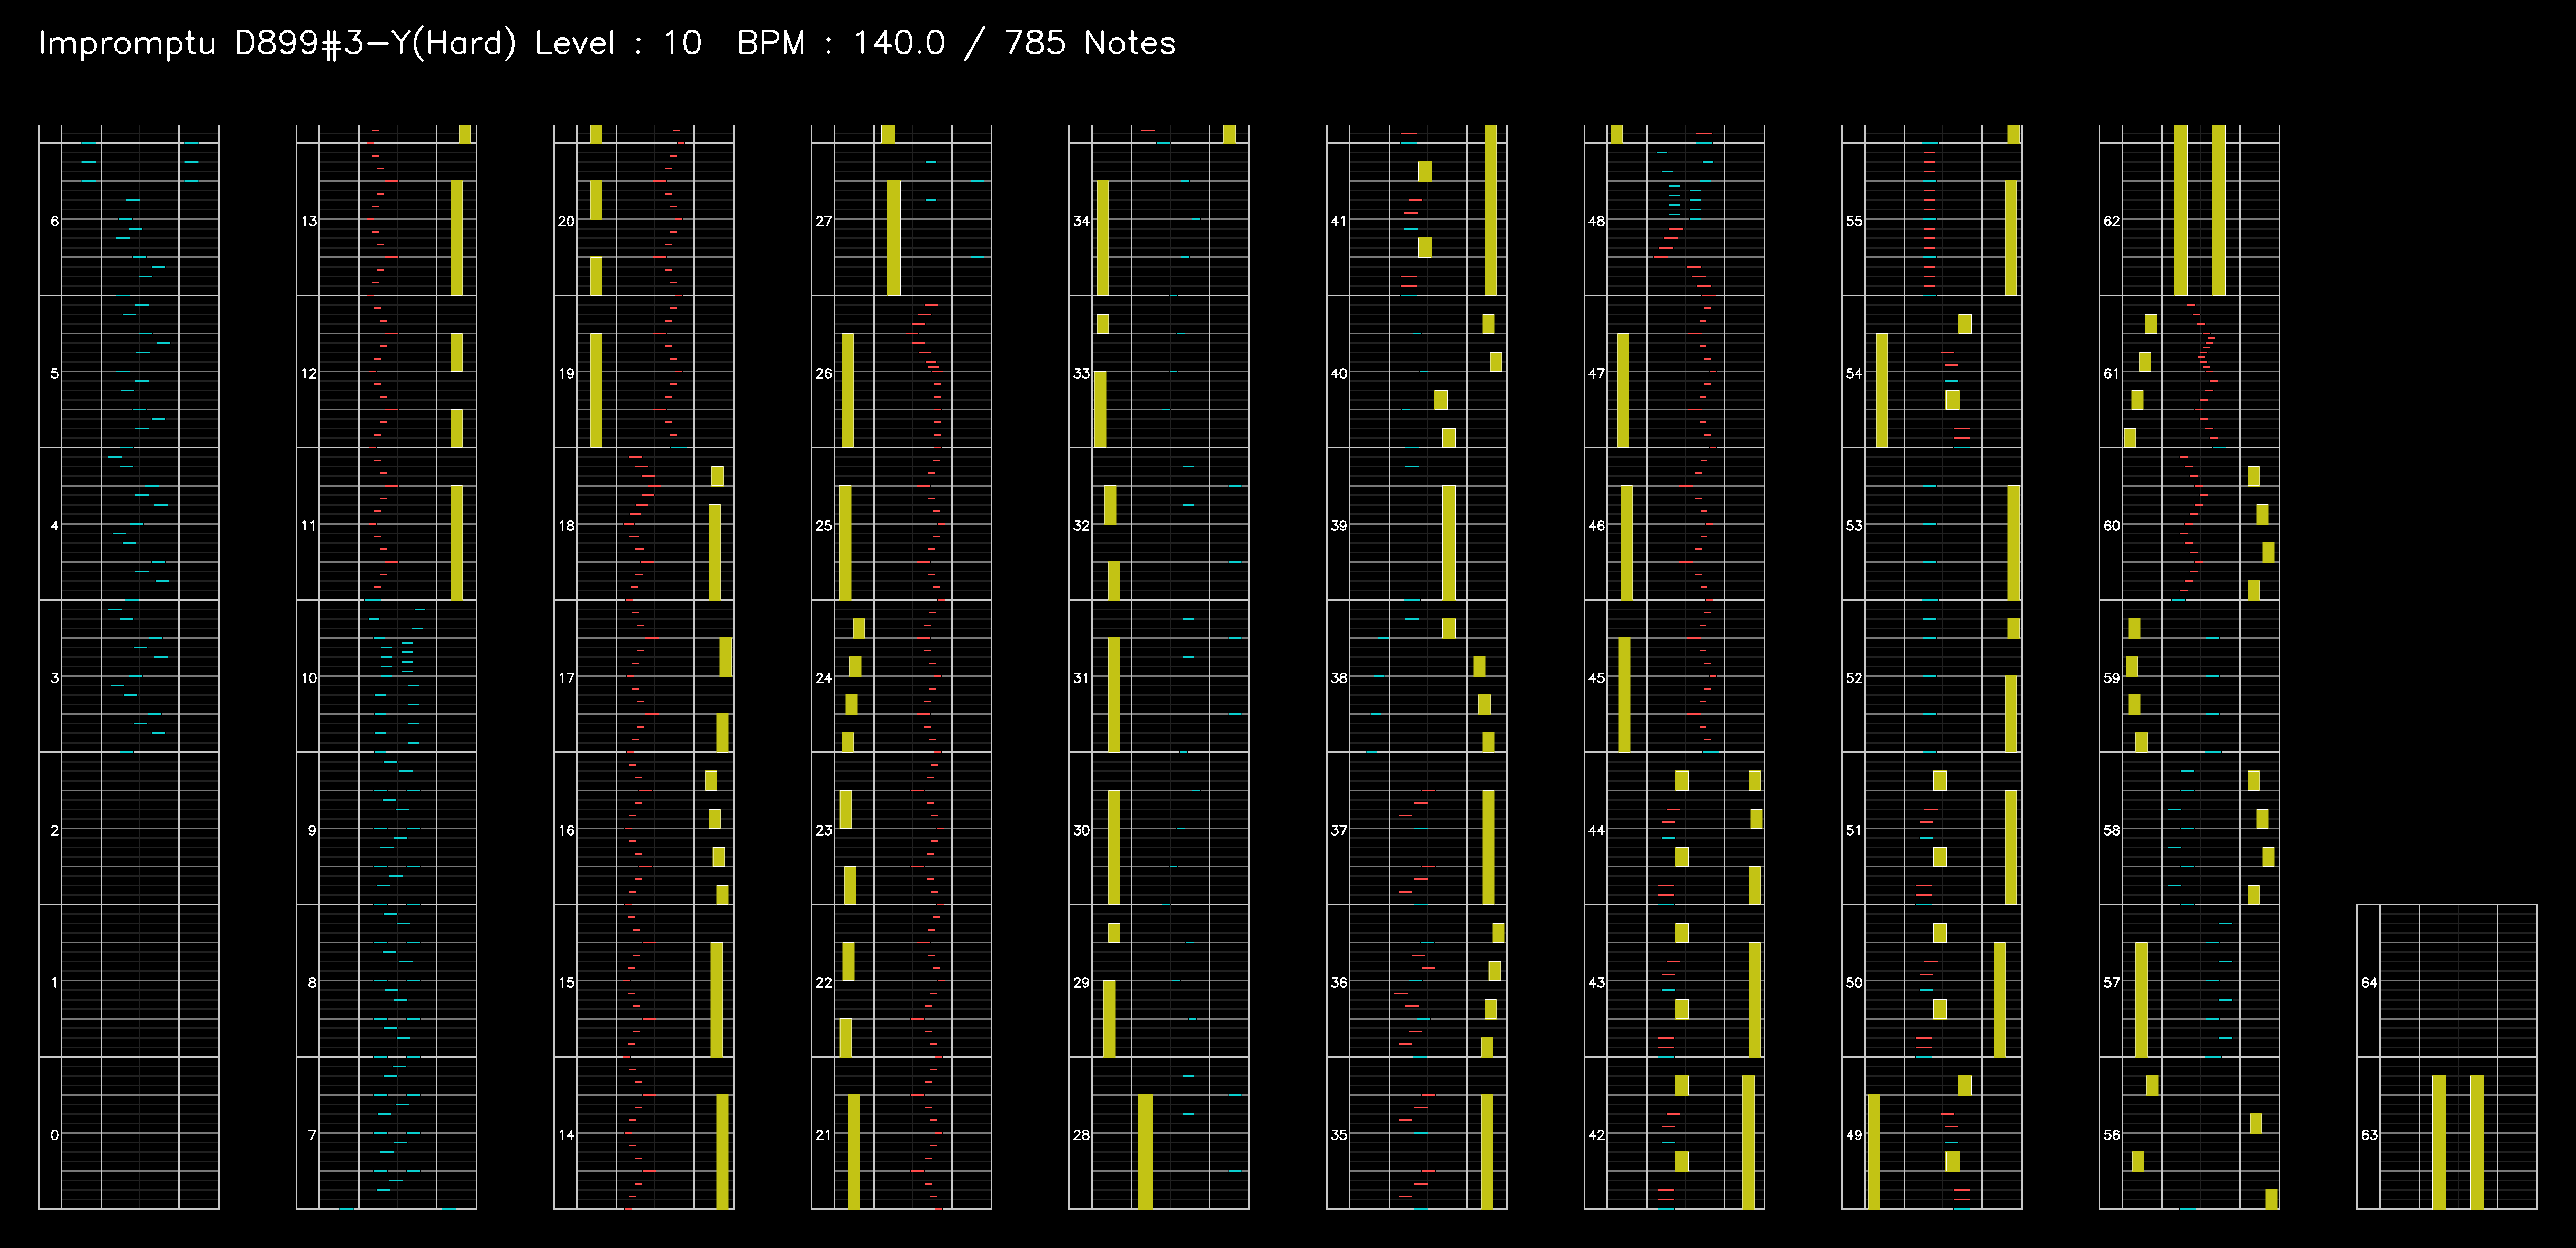This screenshot has width=2576, height=1248.
Task: Click the "Level : 10" text
Action: coord(618,43)
